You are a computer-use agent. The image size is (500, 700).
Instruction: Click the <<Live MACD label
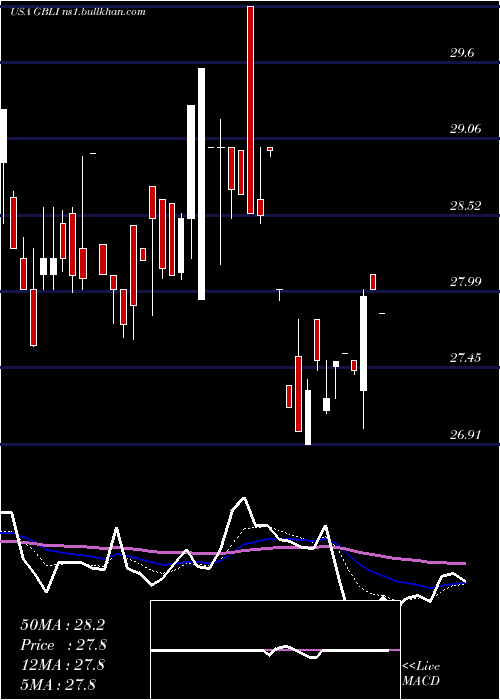click(421, 673)
